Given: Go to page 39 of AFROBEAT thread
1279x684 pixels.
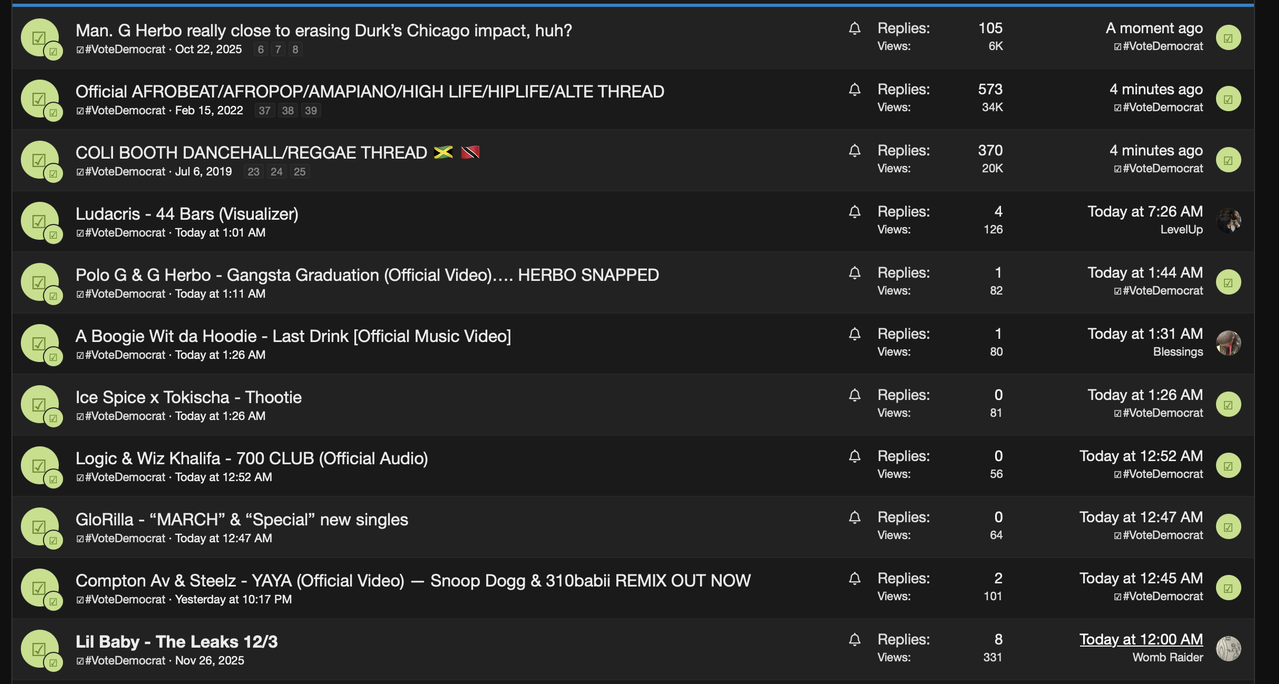Looking at the screenshot, I should click(311, 110).
